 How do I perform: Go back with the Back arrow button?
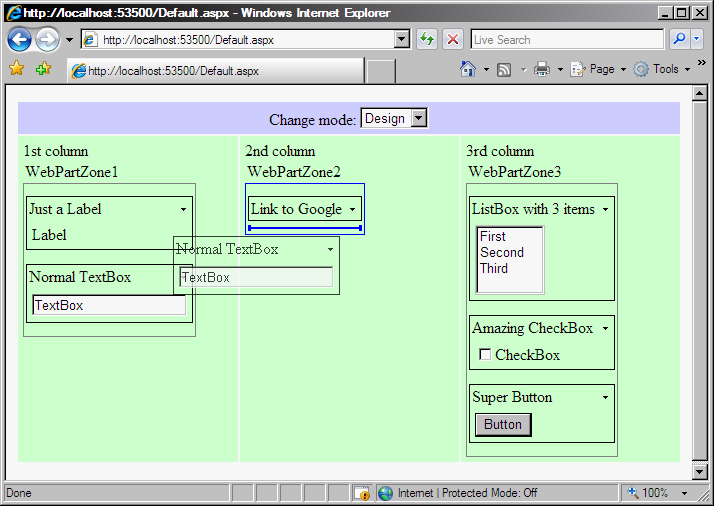coord(19,40)
